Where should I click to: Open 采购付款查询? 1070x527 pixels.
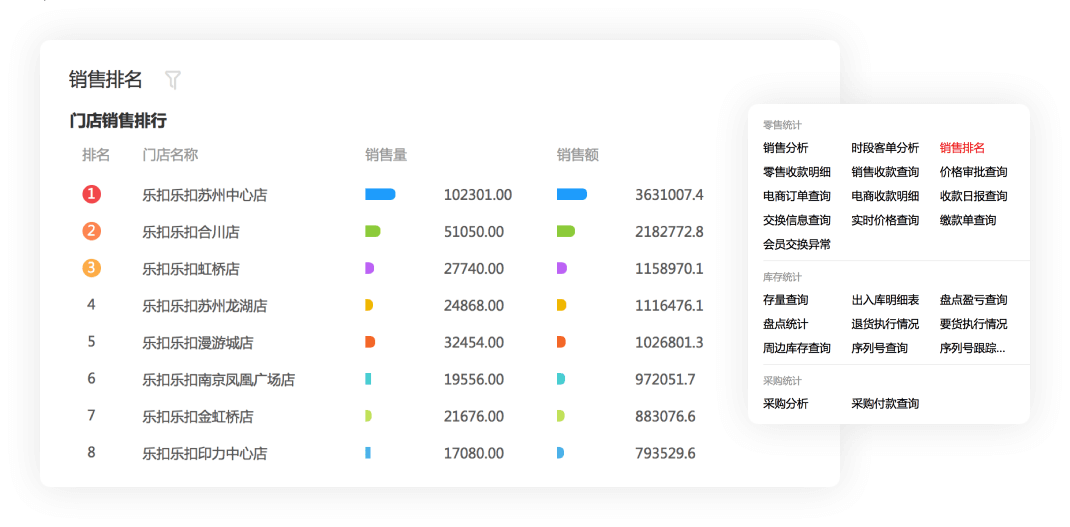coord(885,403)
